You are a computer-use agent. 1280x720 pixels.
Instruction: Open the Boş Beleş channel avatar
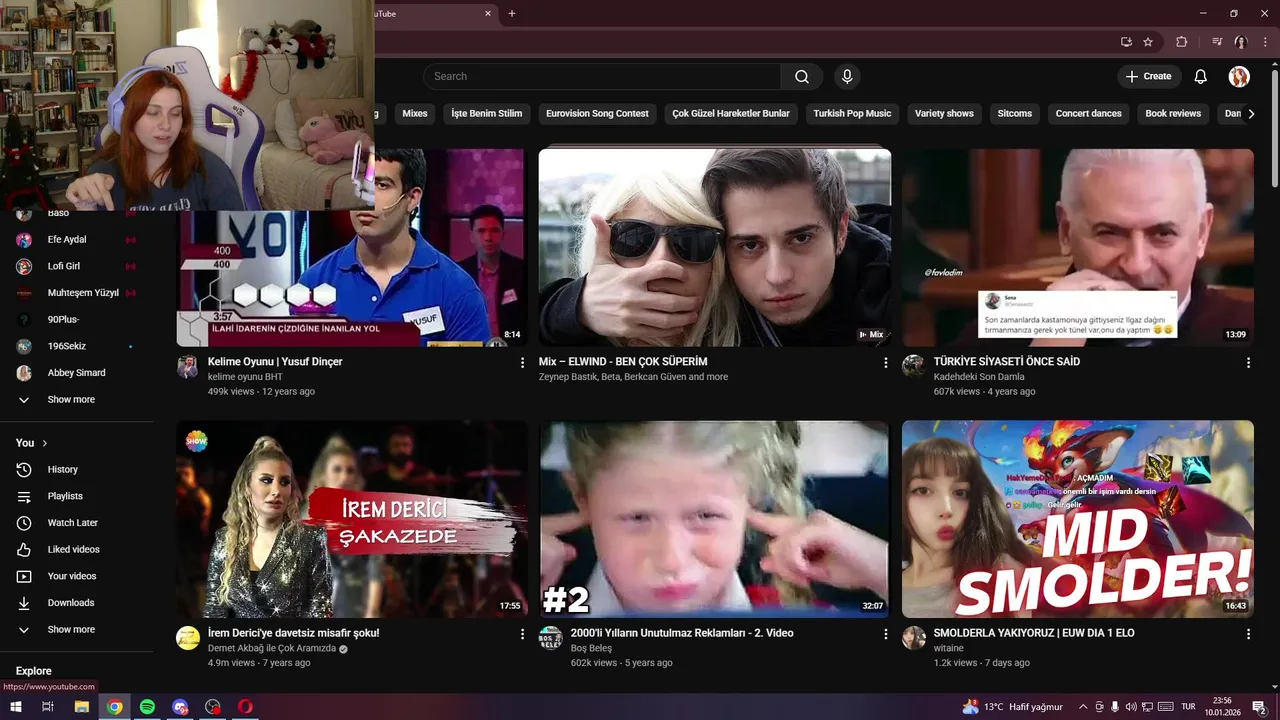click(x=551, y=638)
